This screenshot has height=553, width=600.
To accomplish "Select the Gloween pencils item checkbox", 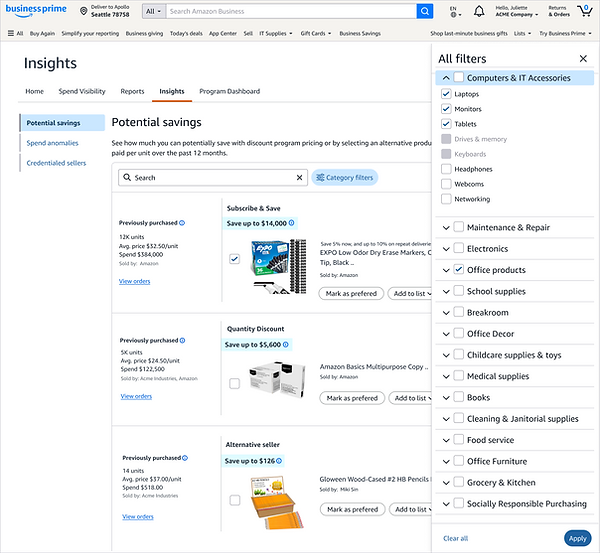I will tap(235, 500).
